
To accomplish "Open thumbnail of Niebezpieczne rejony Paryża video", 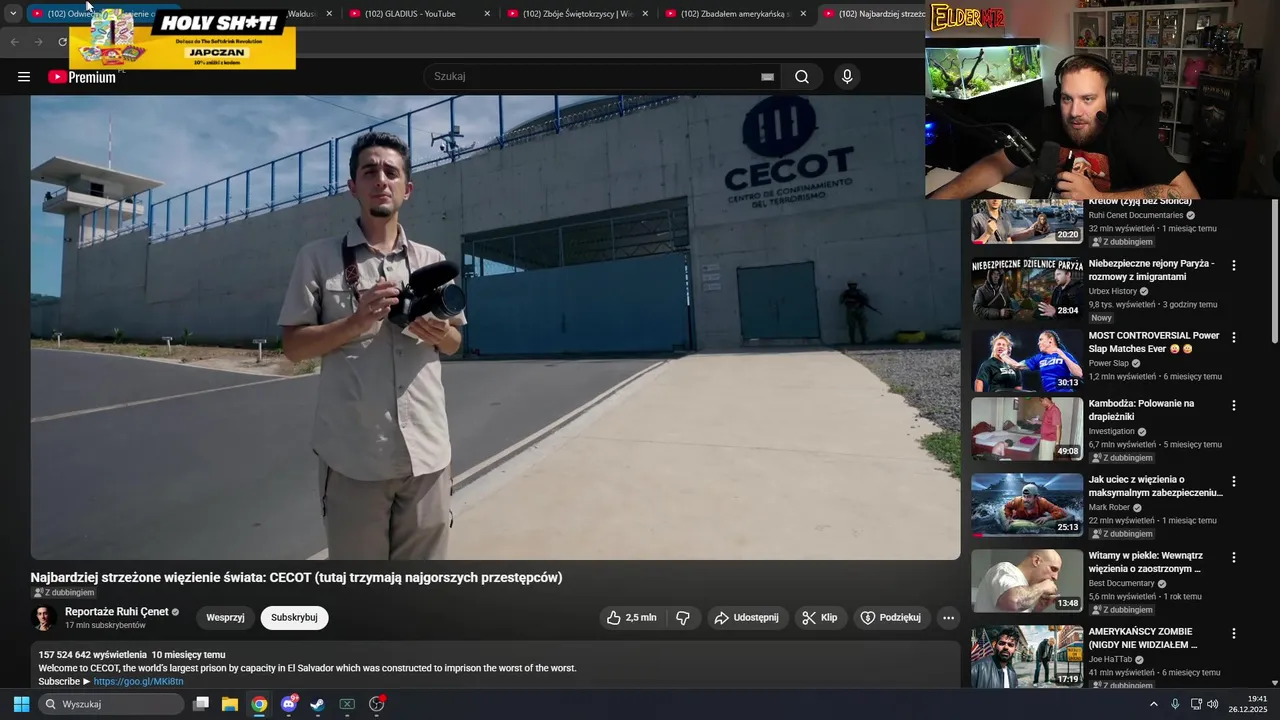I will 1027,287.
